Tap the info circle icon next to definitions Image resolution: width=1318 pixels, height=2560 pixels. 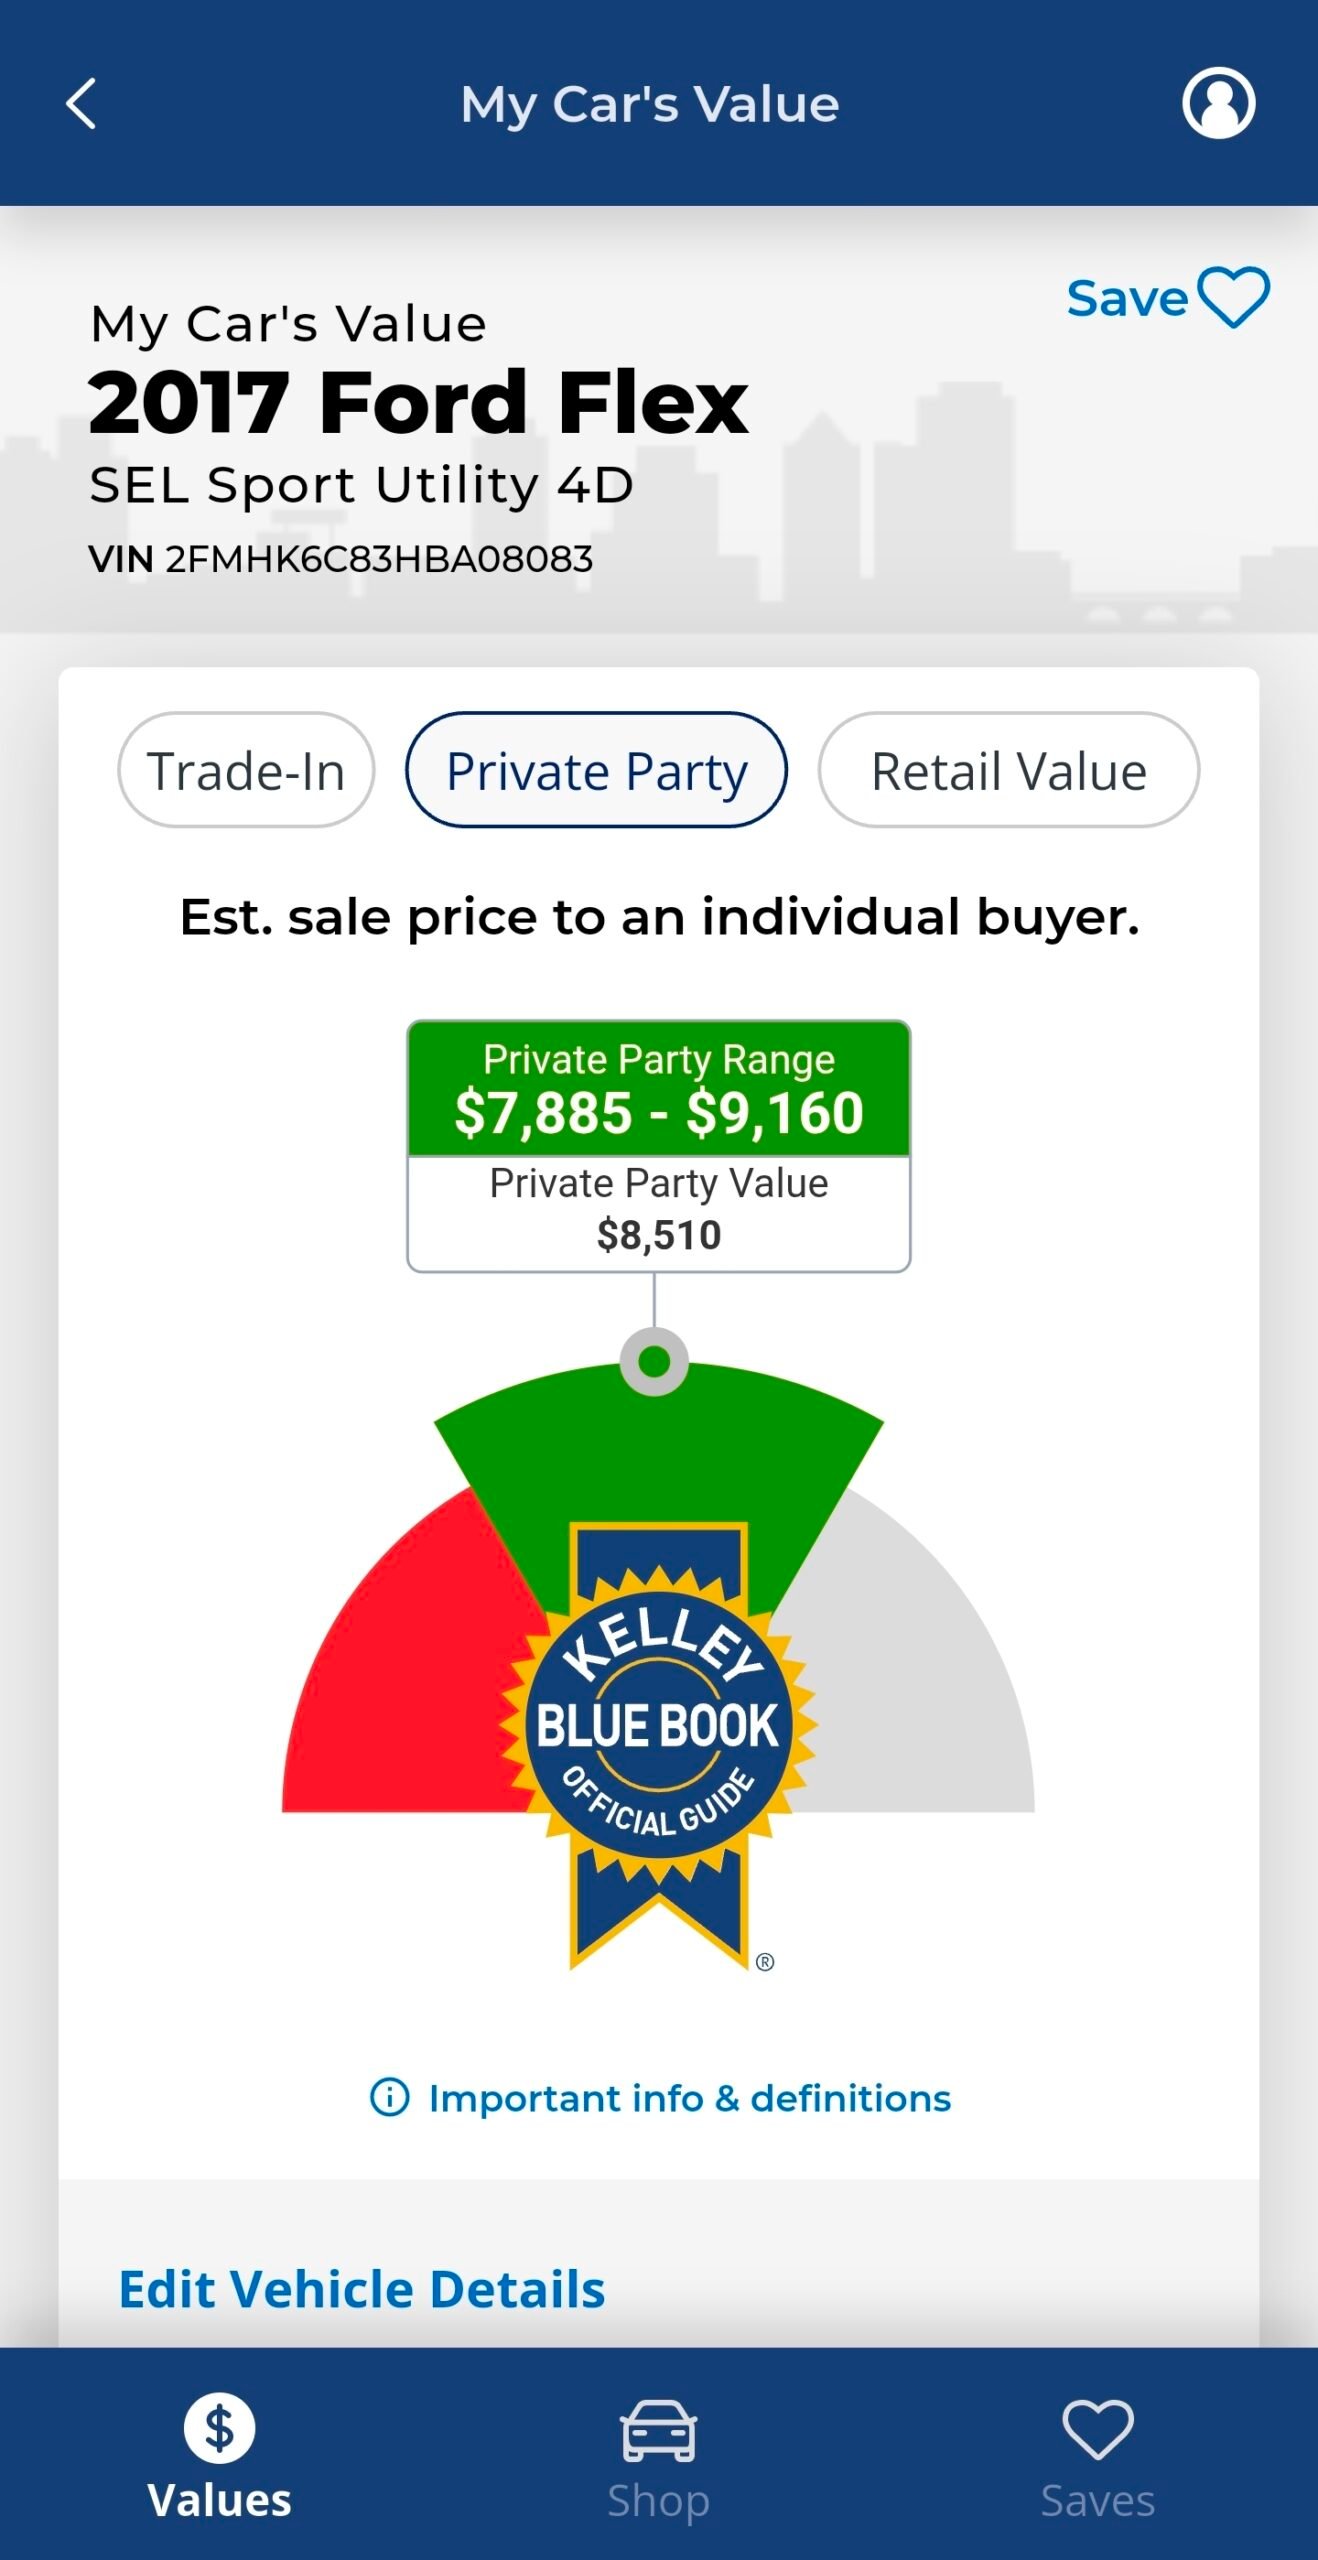pyautogui.click(x=389, y=2100)
